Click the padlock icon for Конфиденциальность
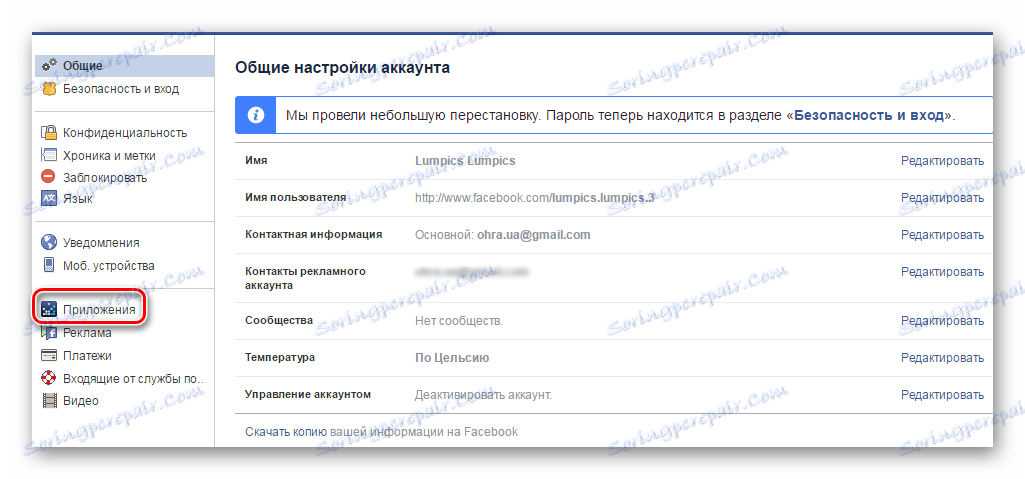Viewport: 1025px width, 479px height. [x=49, y=133]
